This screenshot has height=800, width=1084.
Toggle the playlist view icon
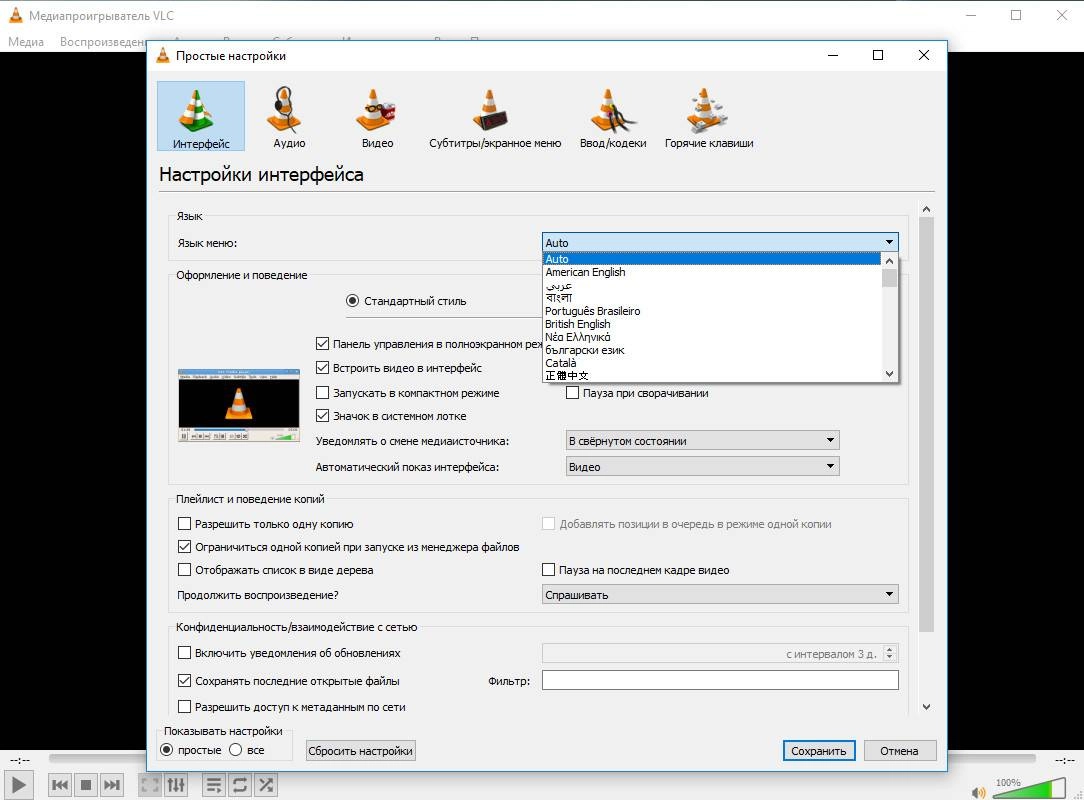[214, 785]
